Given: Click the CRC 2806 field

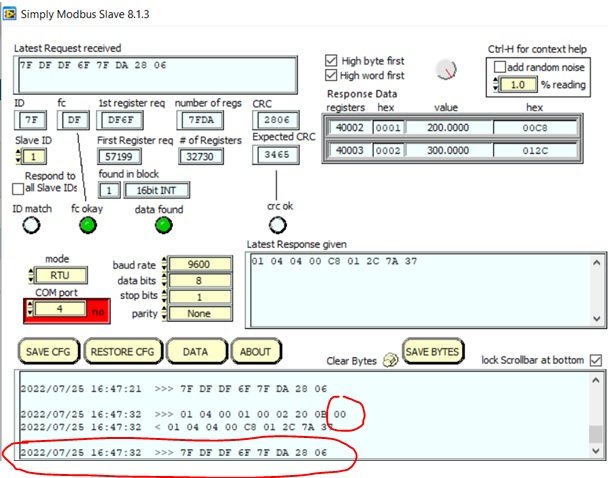Looking at the screenshot, I should (276, 120).
